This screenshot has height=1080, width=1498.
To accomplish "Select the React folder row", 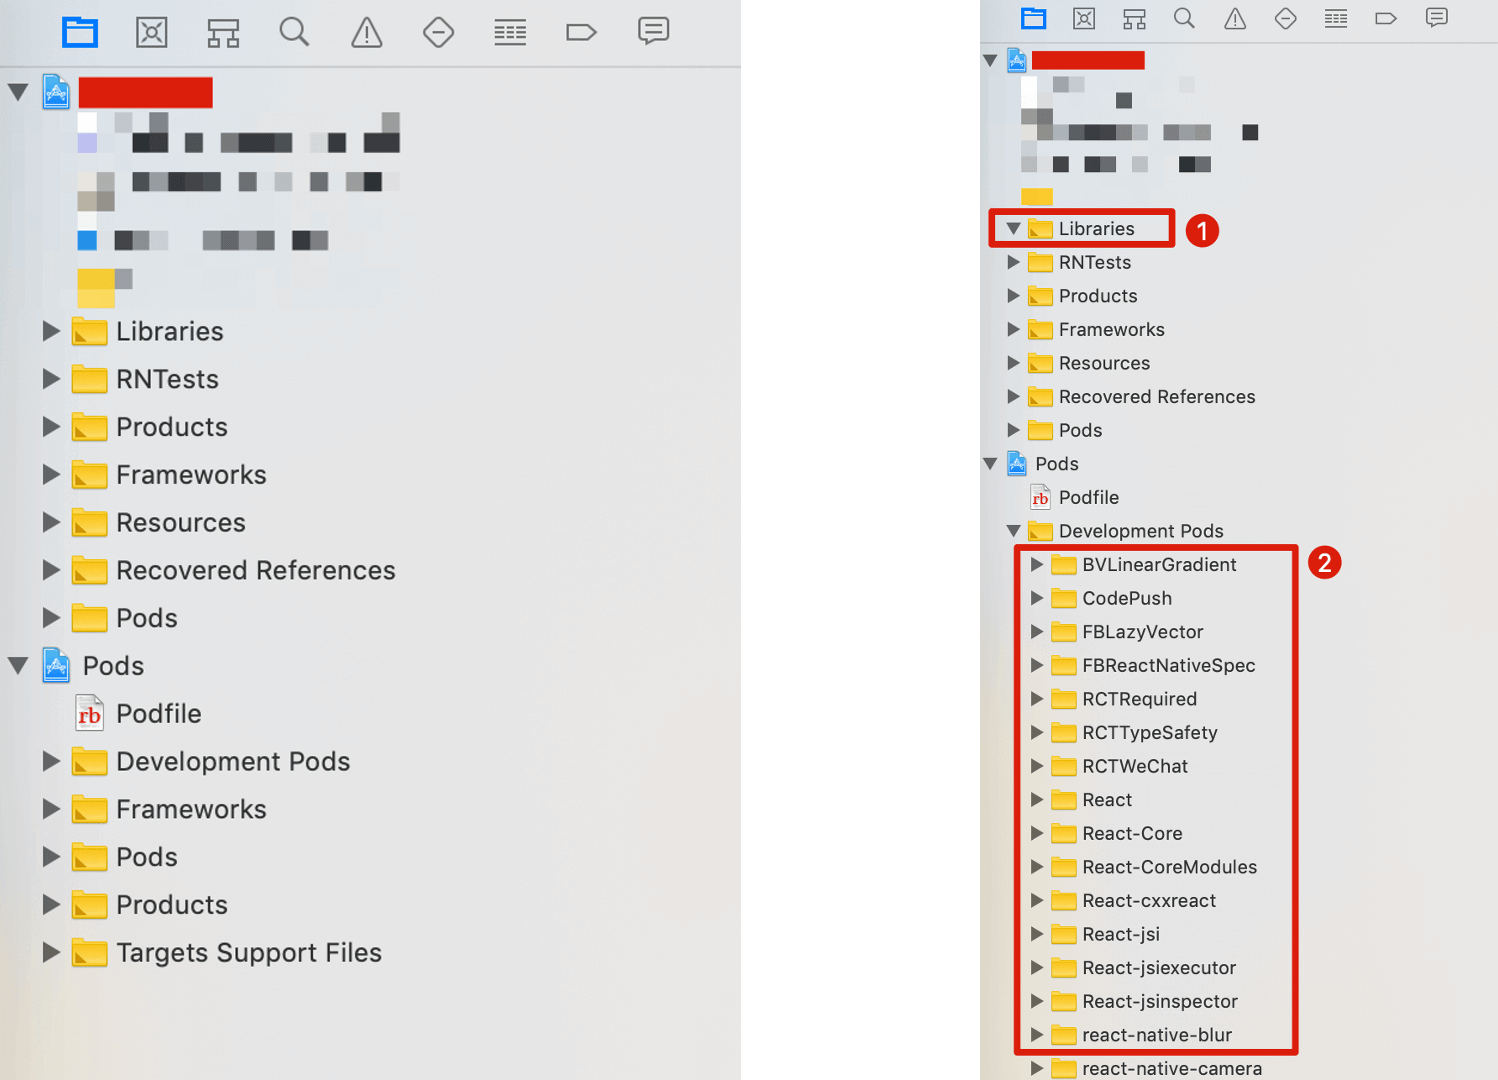I will tap(1091, 800).
